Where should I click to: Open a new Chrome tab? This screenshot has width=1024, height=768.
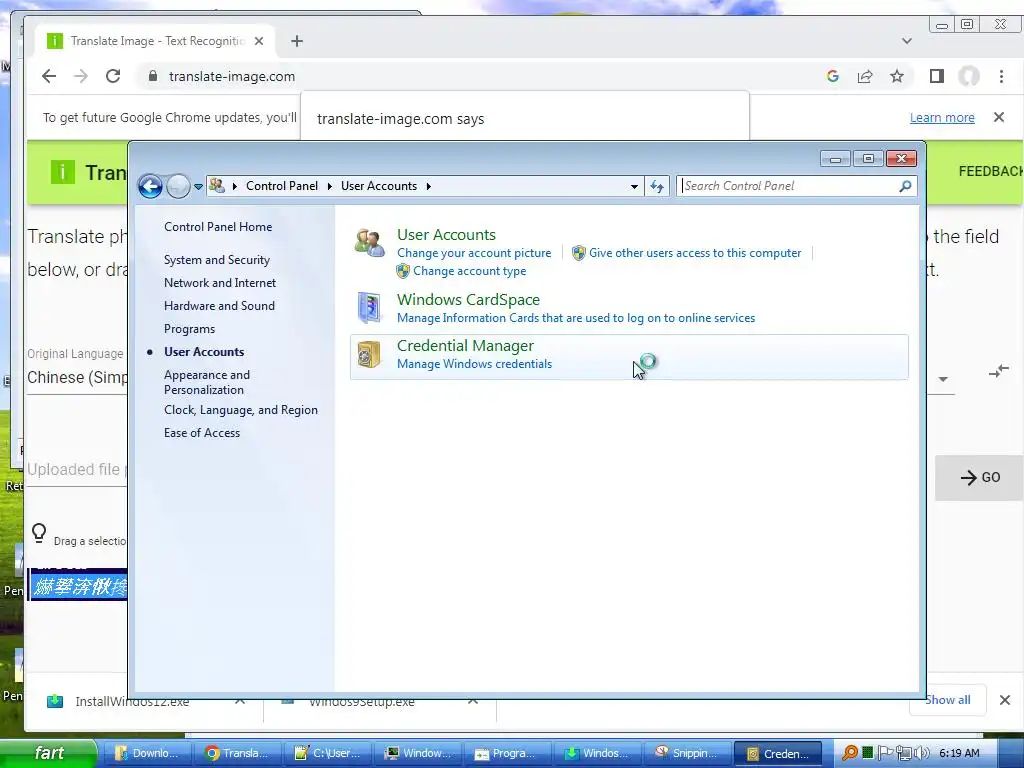296,41
